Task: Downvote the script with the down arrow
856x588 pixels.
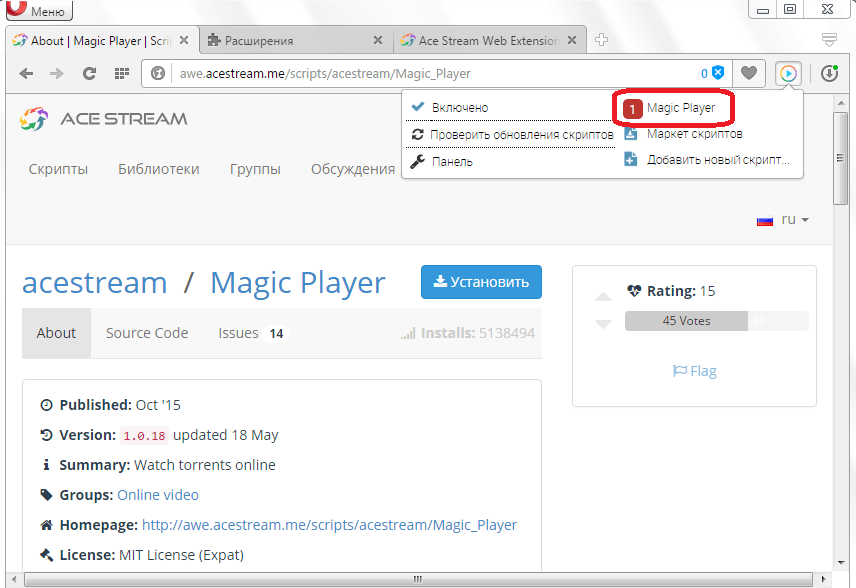Action: click(x=603, y=324)
